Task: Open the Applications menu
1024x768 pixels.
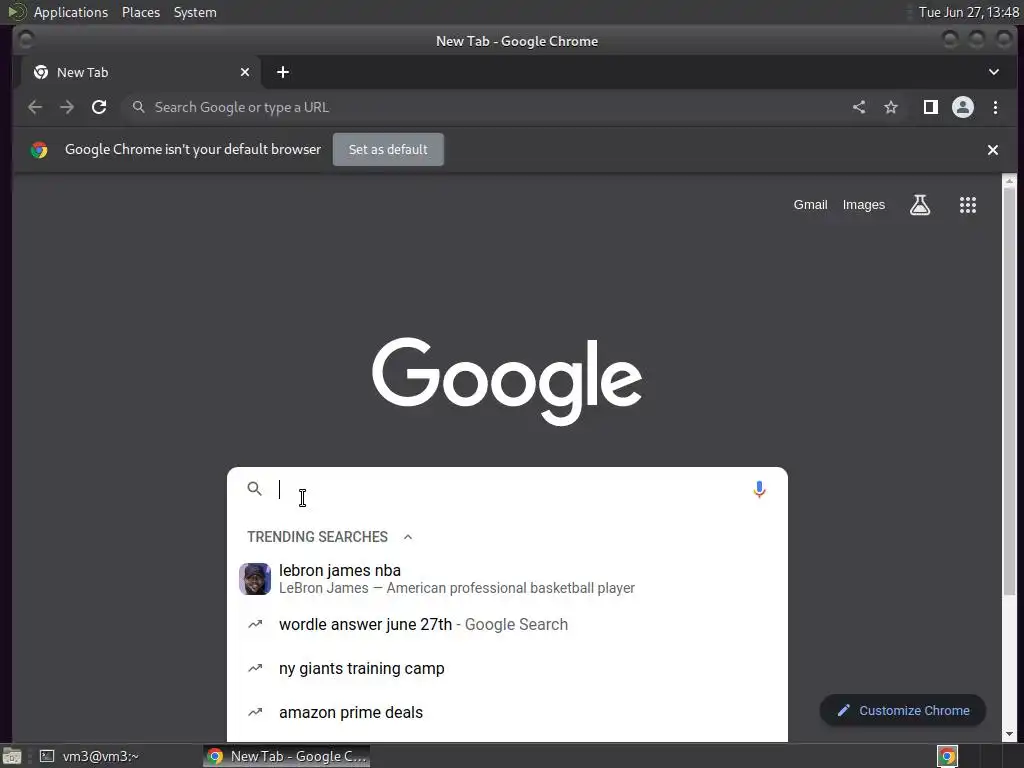Action: [71, 12]
